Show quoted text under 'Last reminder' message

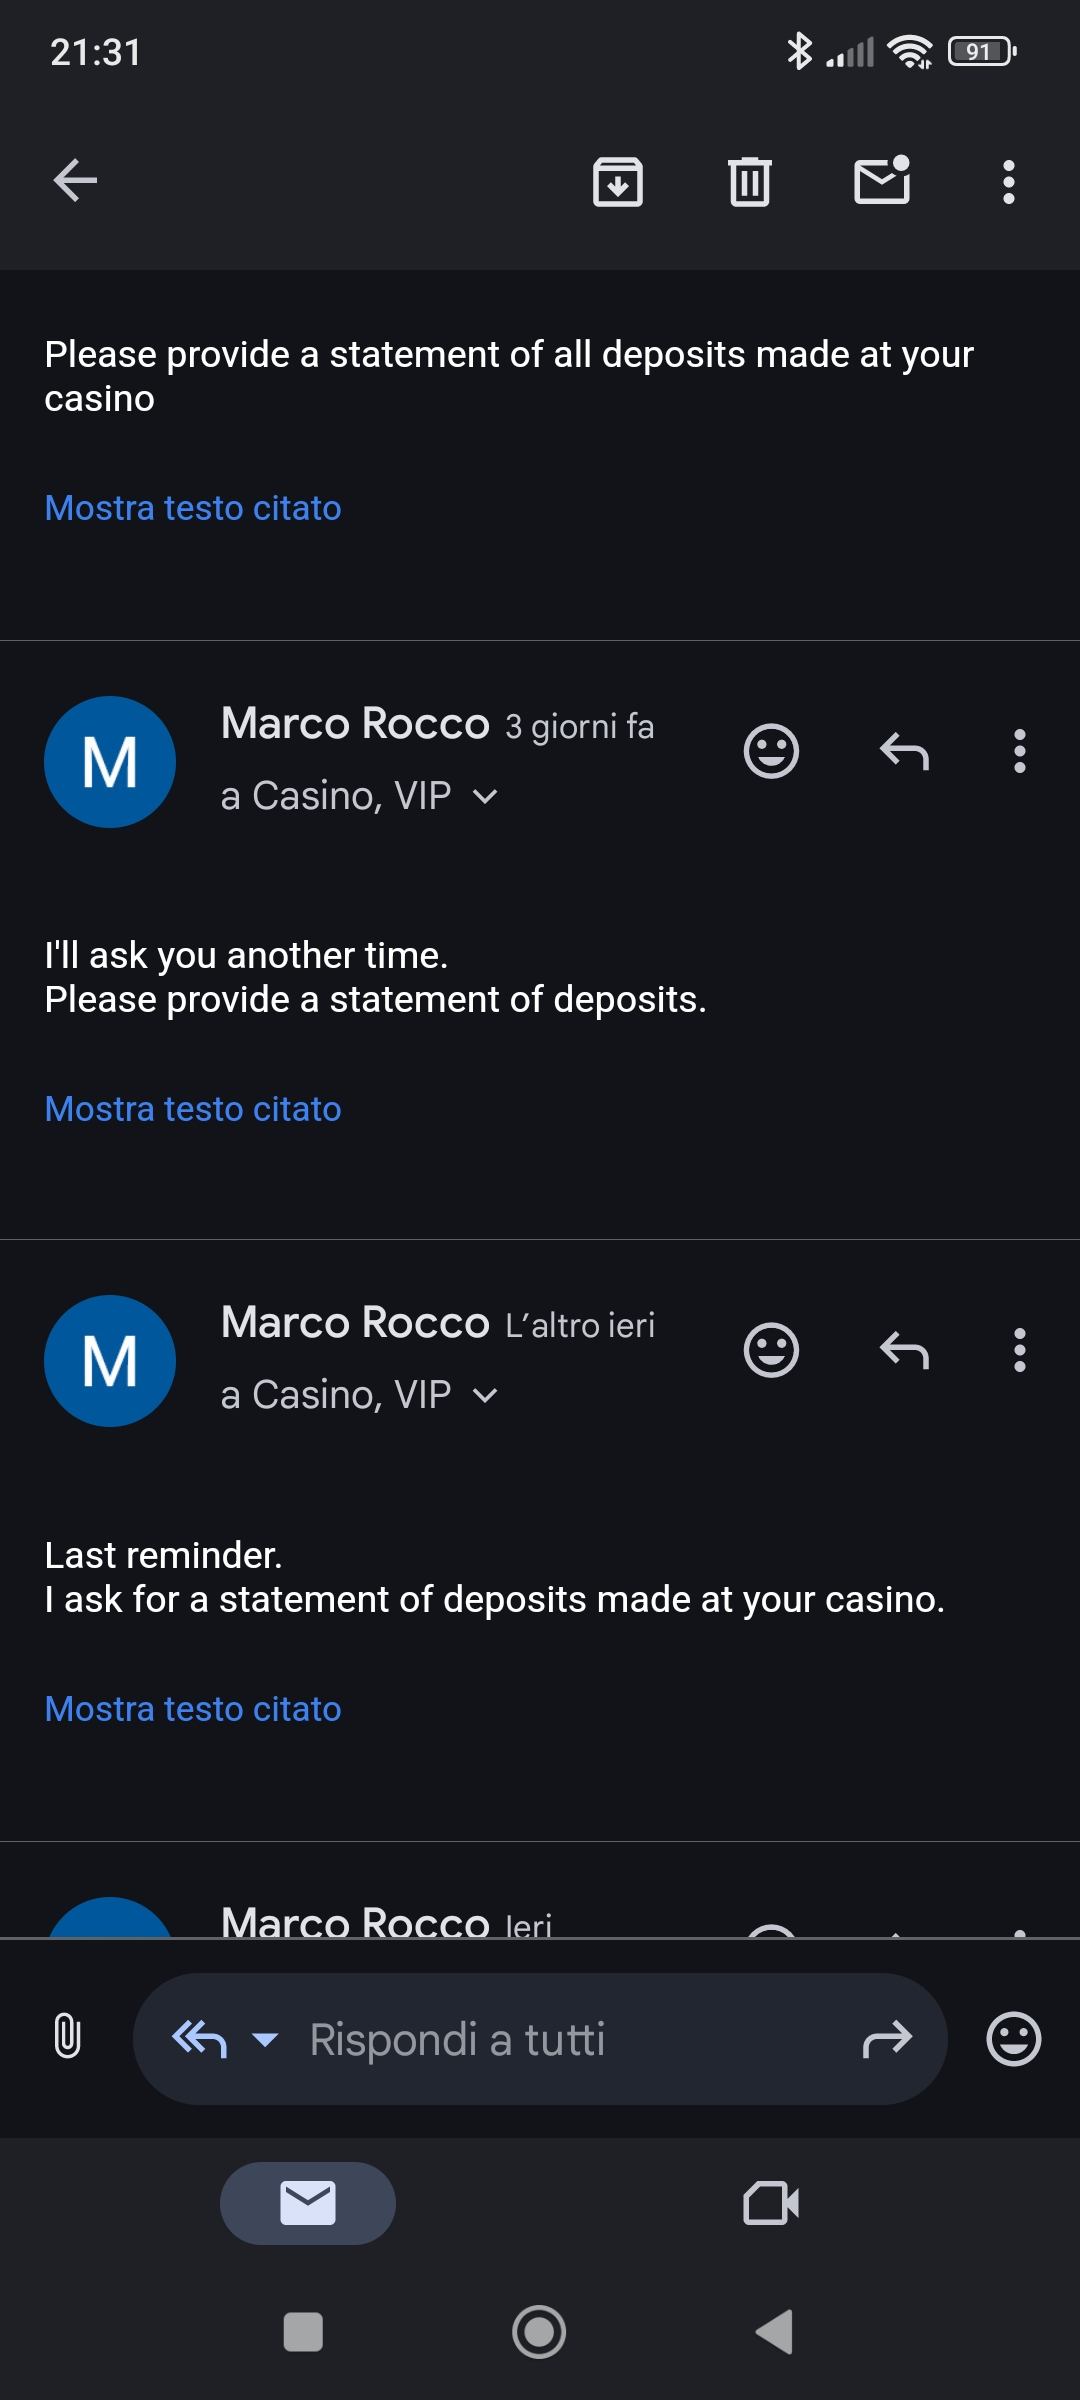pos(193,1709)
